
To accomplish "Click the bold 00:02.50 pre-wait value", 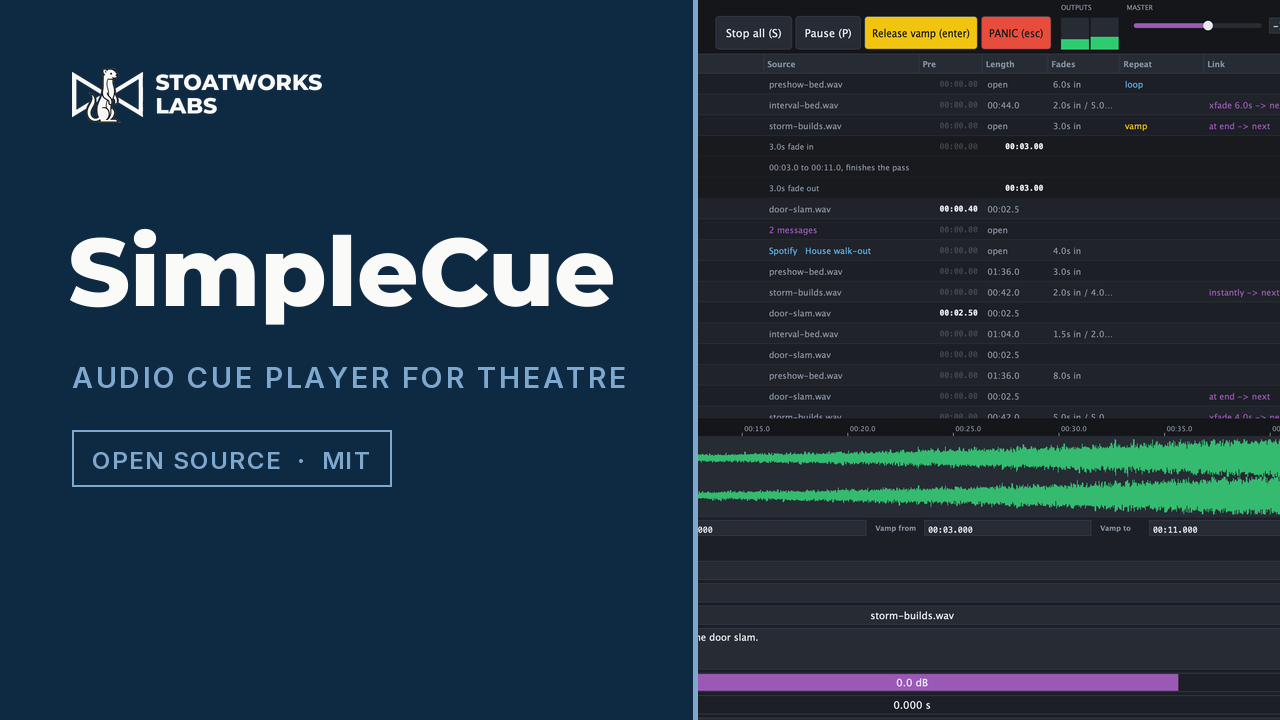I will [x=959, y=313].
